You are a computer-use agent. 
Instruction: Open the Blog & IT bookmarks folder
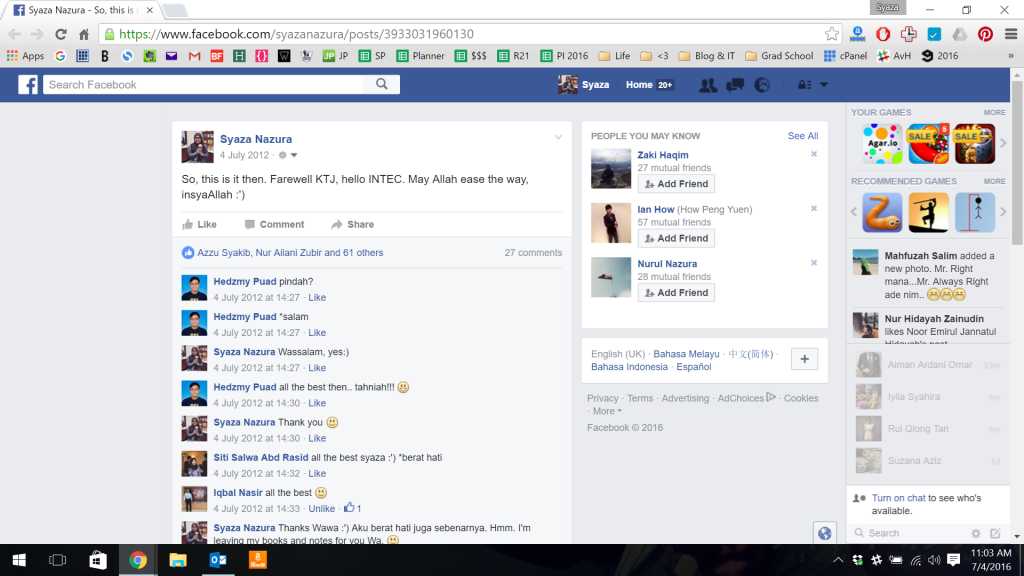click(707, 56)
